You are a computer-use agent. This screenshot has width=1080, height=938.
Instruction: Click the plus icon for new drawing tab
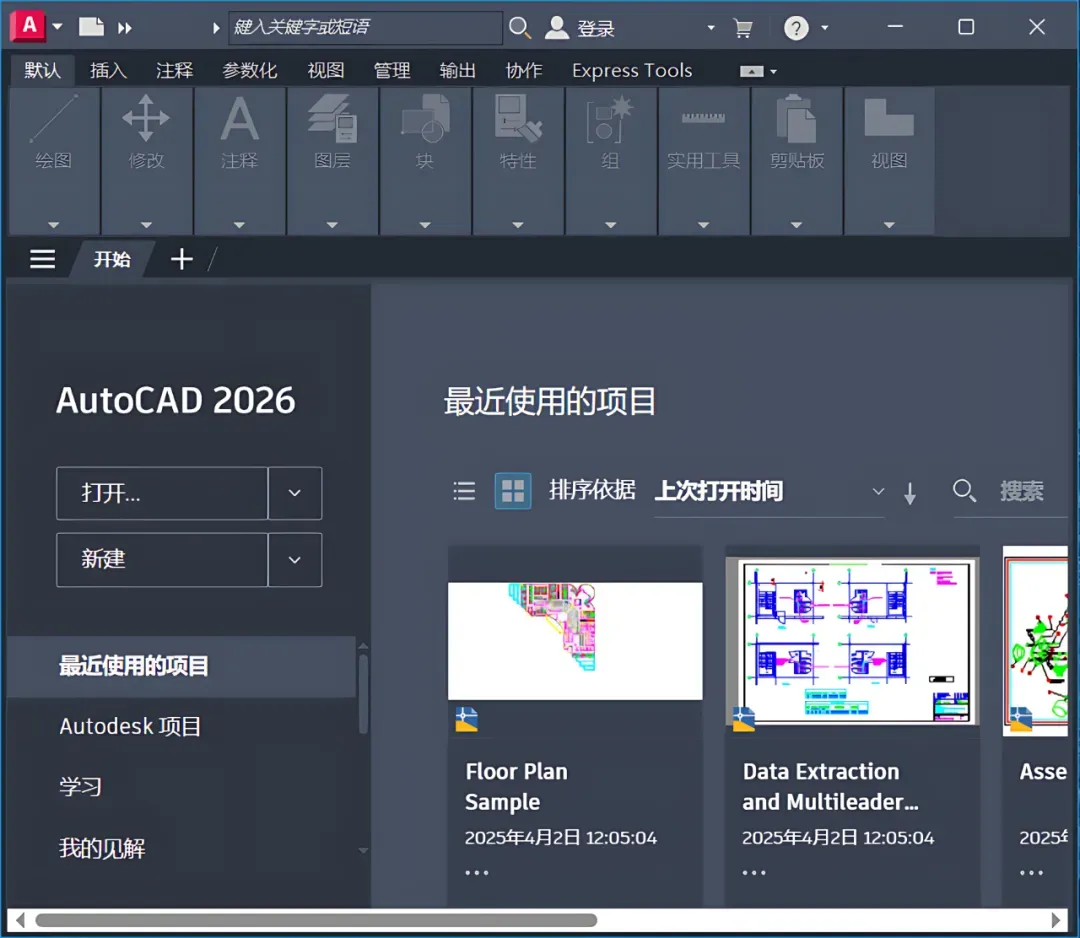tap(182, 260)
